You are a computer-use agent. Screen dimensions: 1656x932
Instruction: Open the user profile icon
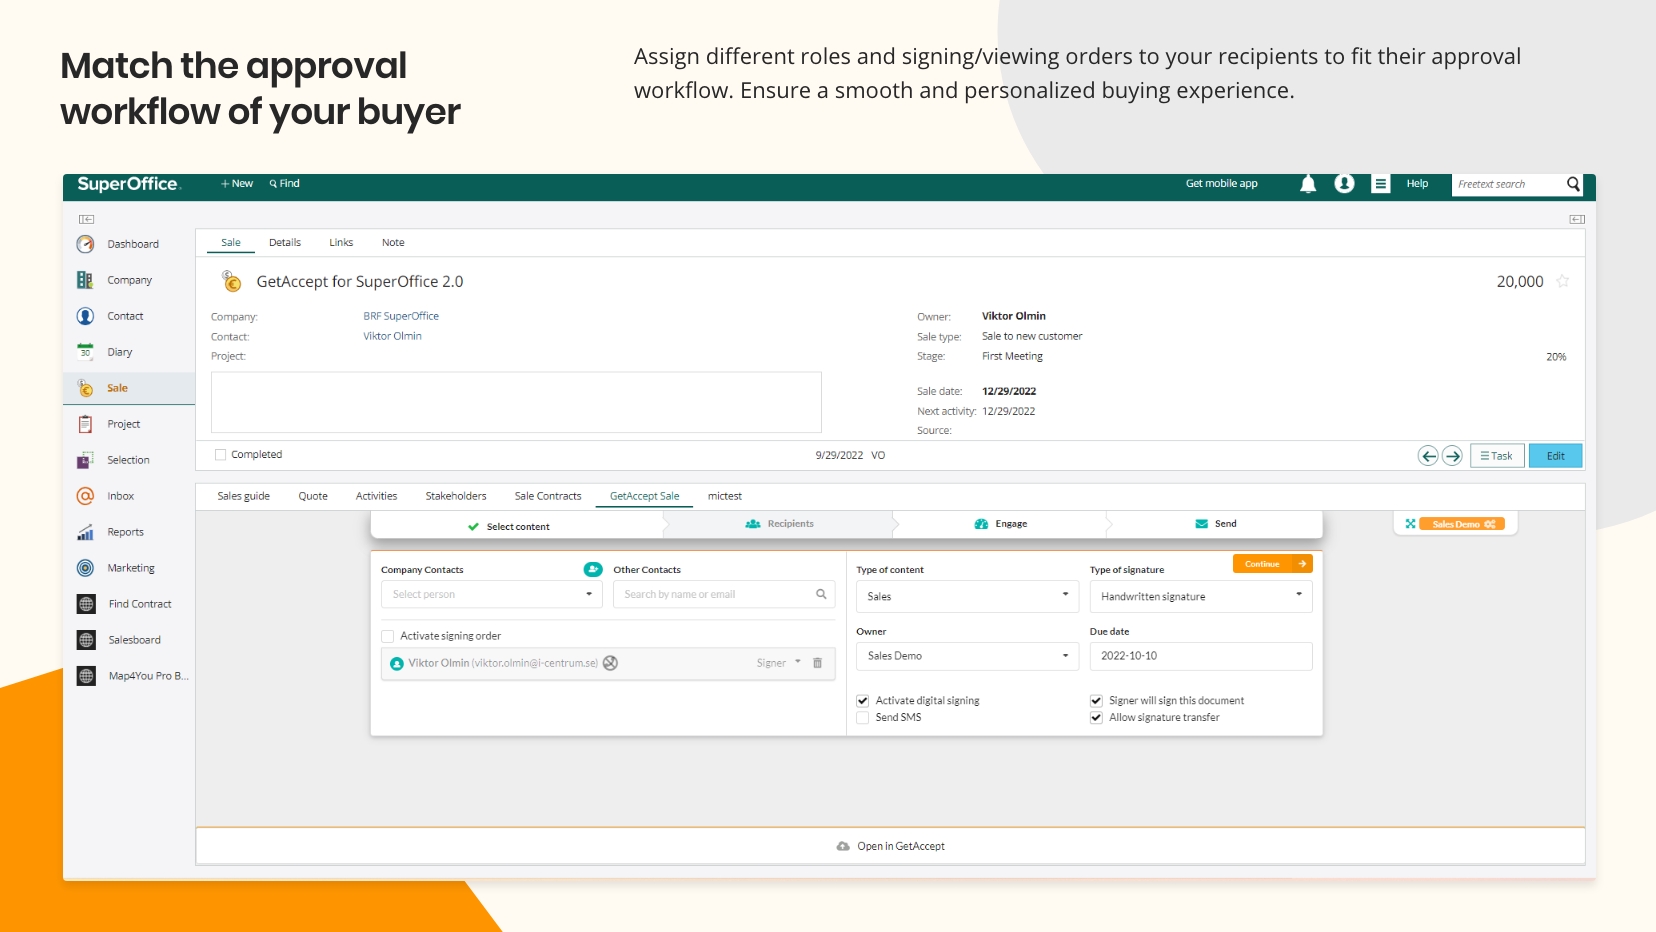(1344, 183)
